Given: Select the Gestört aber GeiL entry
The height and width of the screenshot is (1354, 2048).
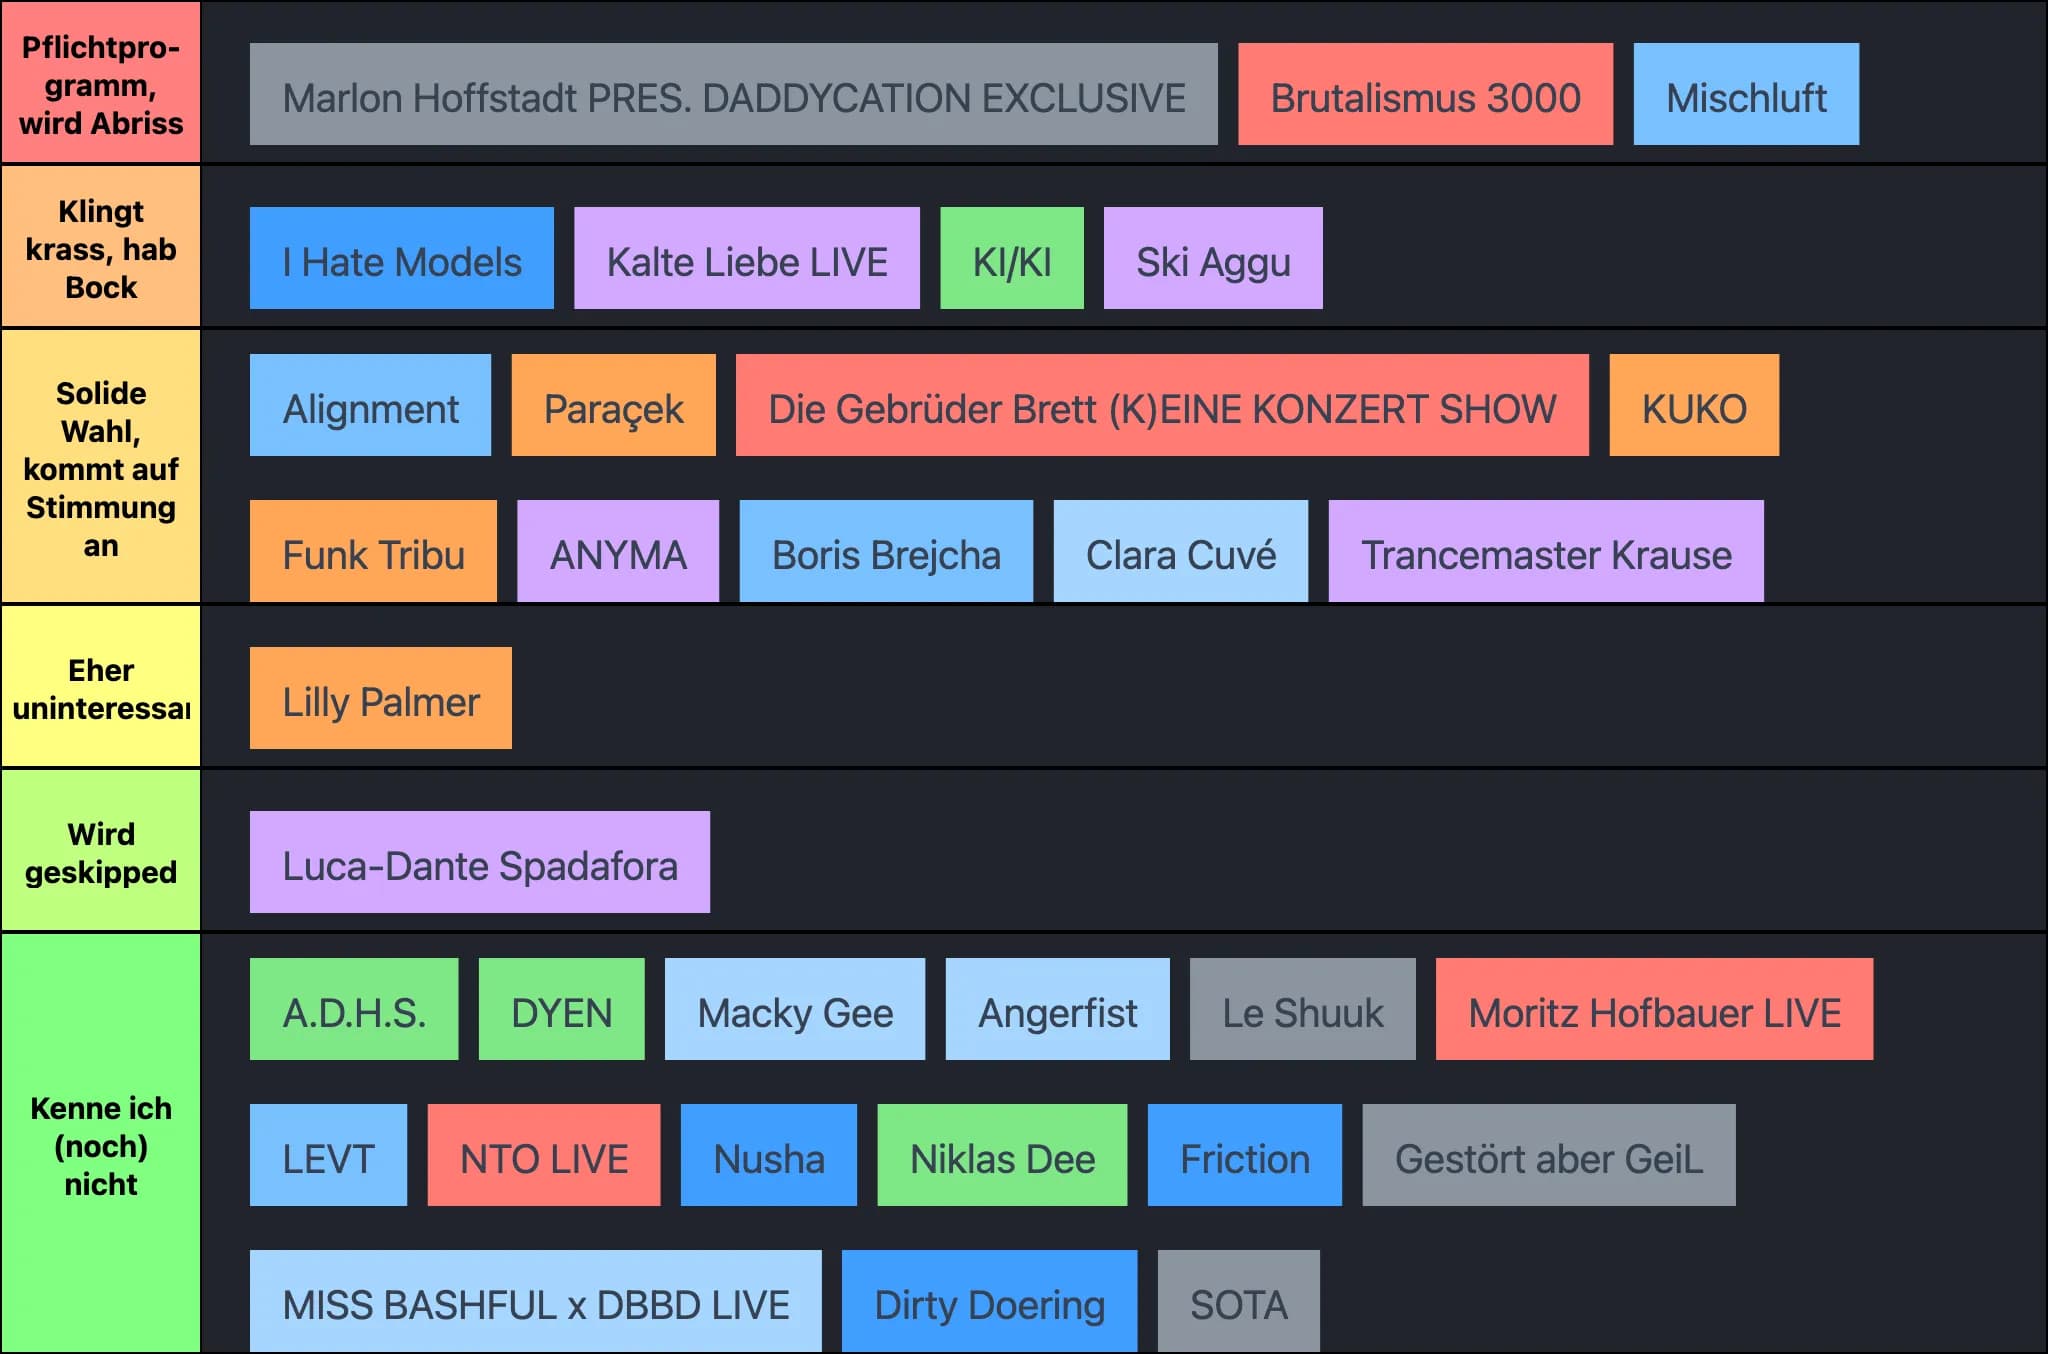Looking at the screenshot, I should click(x=1548, y=1157).
